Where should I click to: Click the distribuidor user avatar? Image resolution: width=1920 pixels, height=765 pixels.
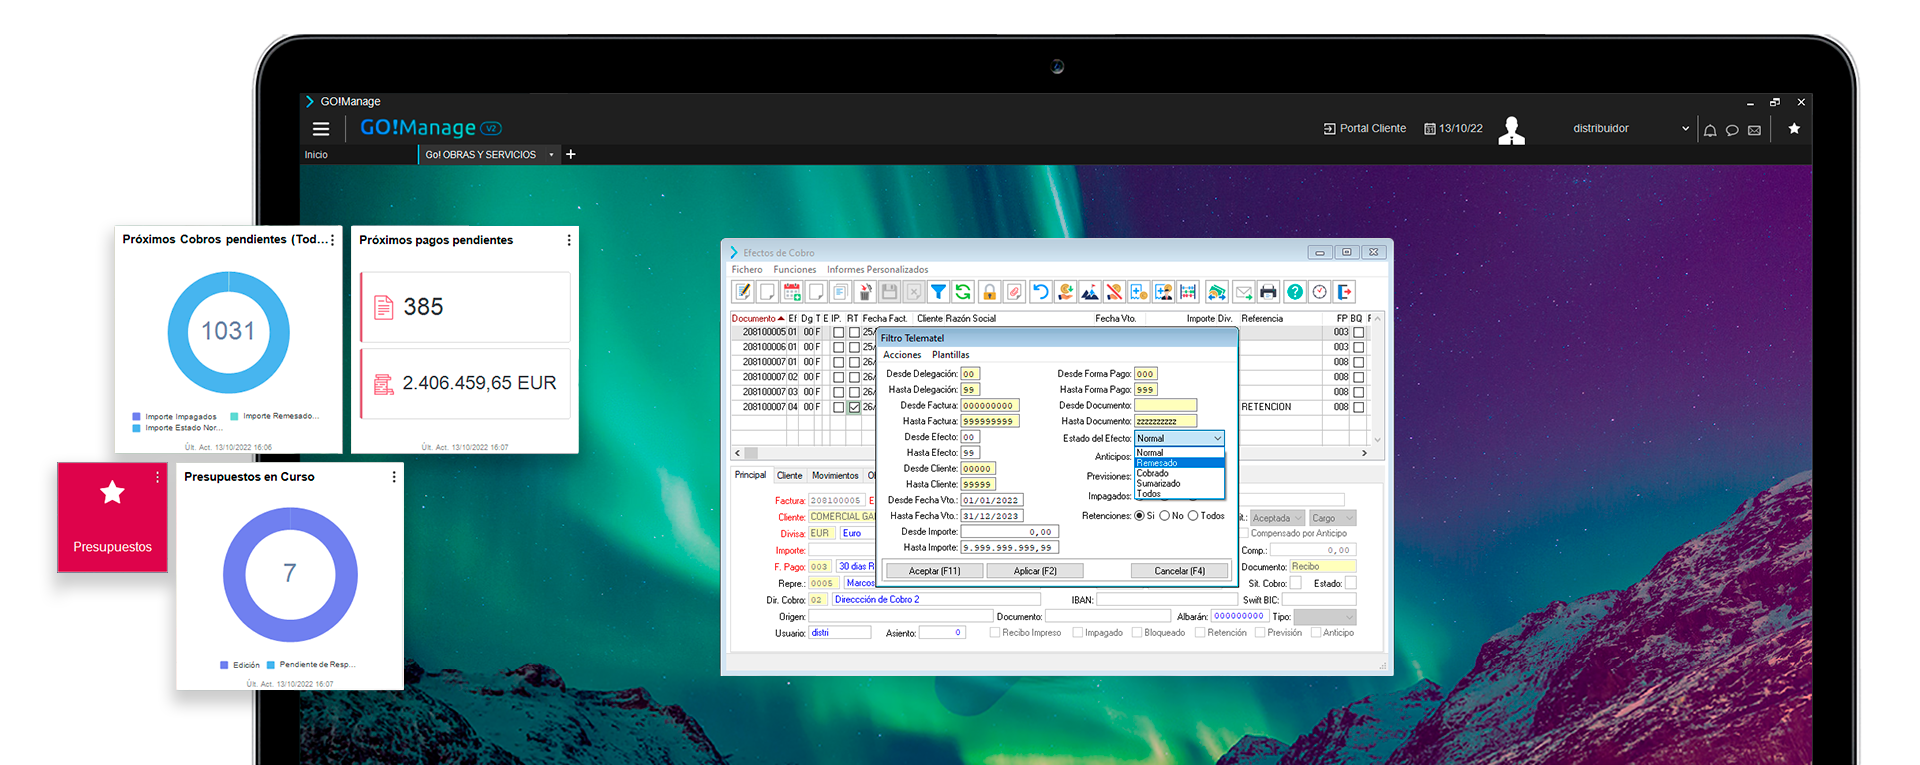(1511, 130)
